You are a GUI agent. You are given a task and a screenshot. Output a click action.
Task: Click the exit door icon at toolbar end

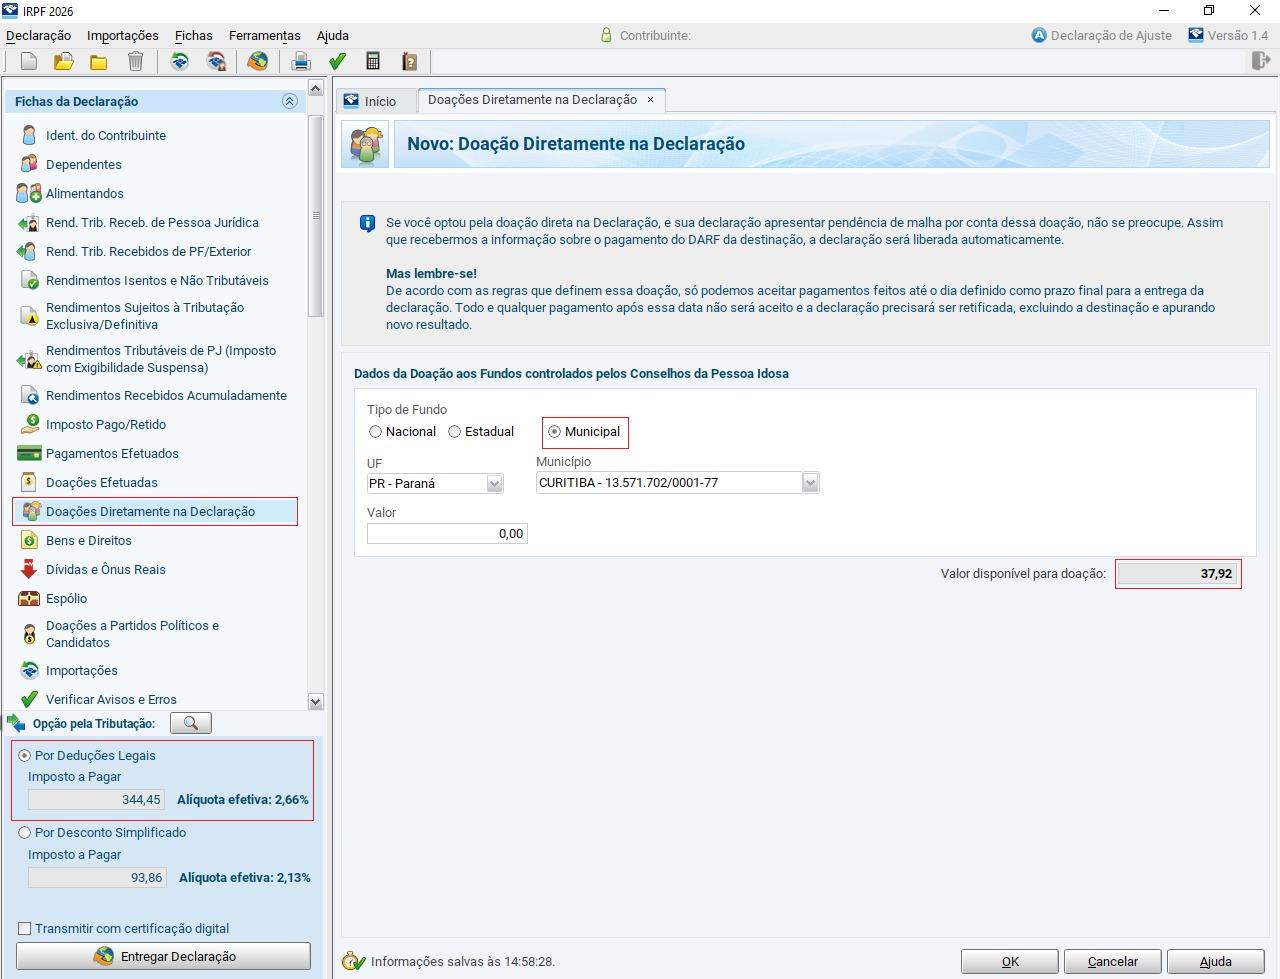coord(1260,61)
